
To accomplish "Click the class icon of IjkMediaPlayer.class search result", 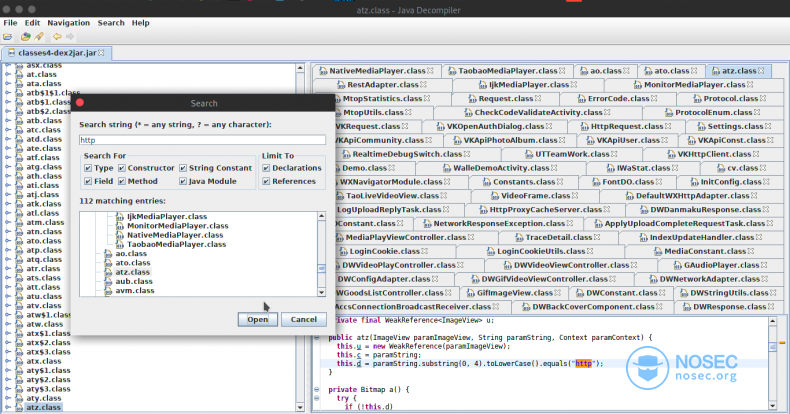I will [120, 217].
